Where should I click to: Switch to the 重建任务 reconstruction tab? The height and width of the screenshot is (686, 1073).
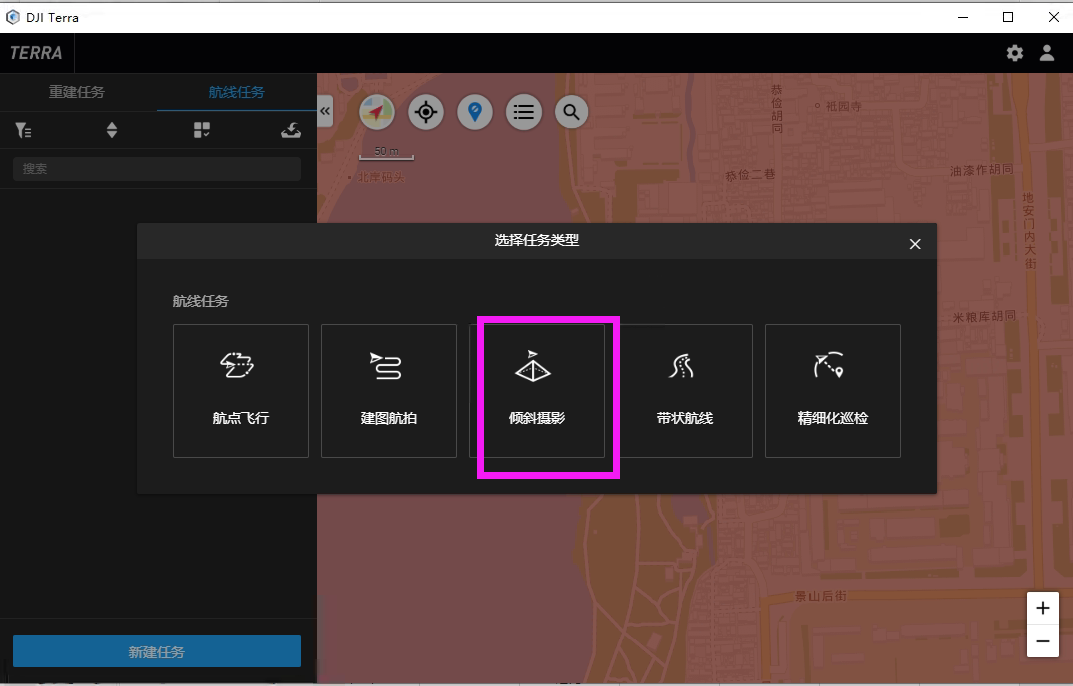coord(77,91)
